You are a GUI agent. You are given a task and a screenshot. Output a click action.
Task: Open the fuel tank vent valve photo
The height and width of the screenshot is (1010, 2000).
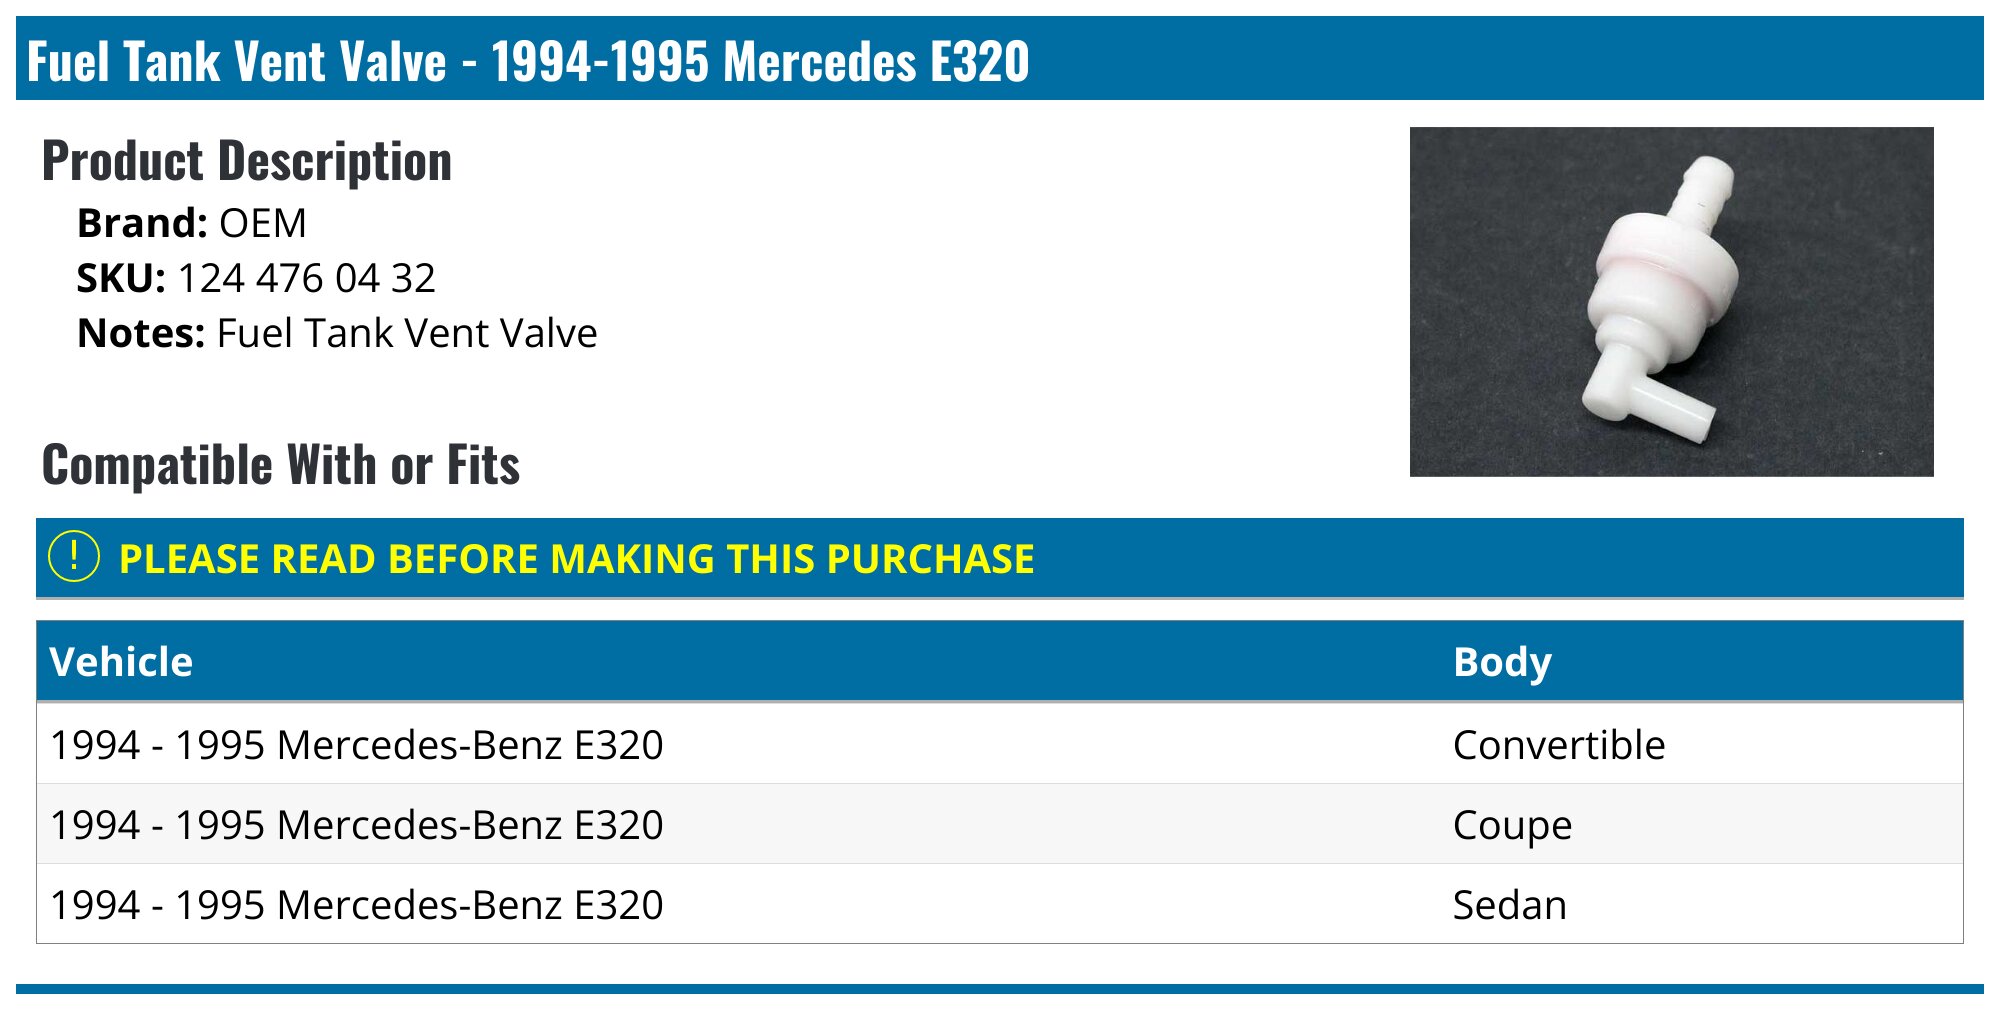pyautogui.click(x=1670, y=301)
